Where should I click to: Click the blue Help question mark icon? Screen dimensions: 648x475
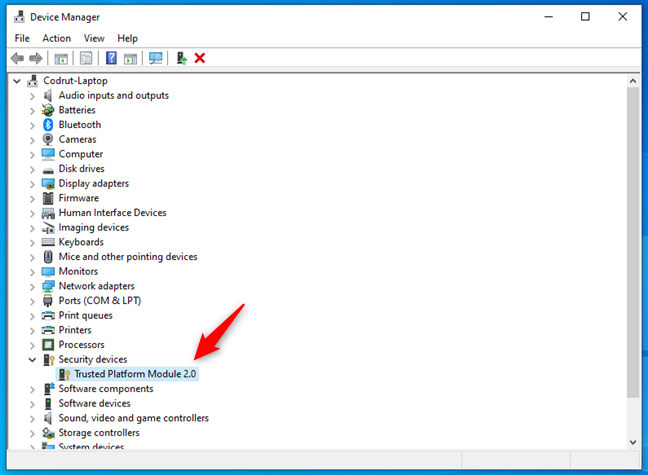111,58
